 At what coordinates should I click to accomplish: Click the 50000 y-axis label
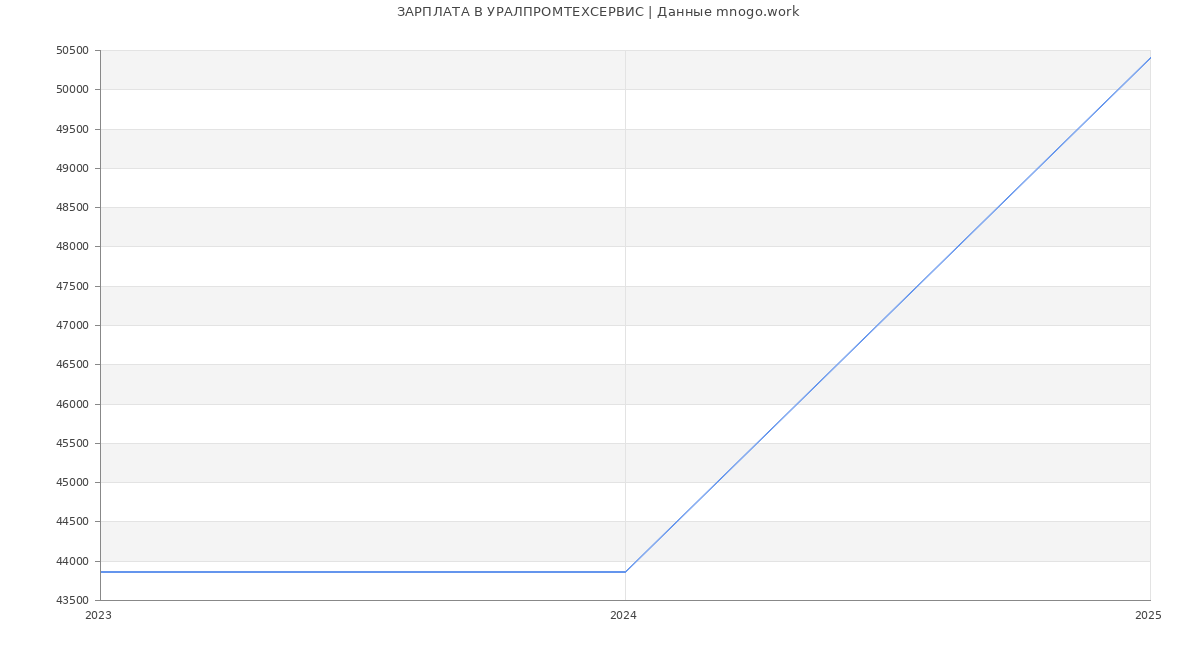point(72,90)
